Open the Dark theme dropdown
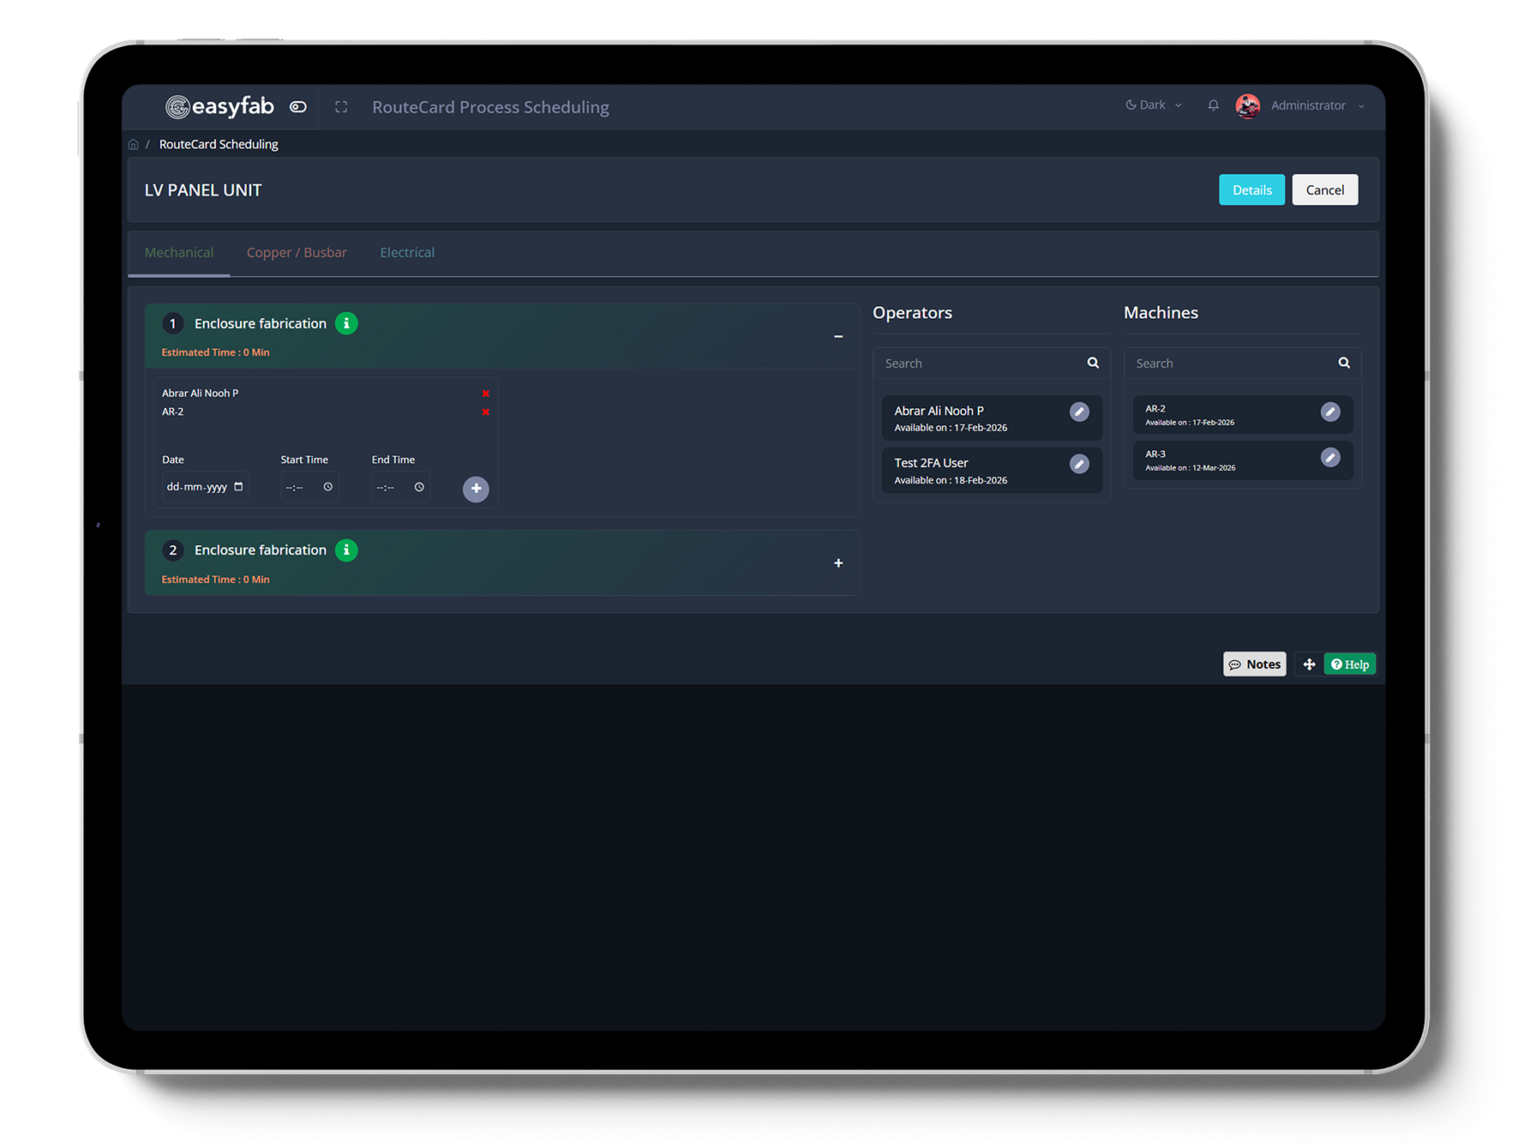 tap(1153, 105)
